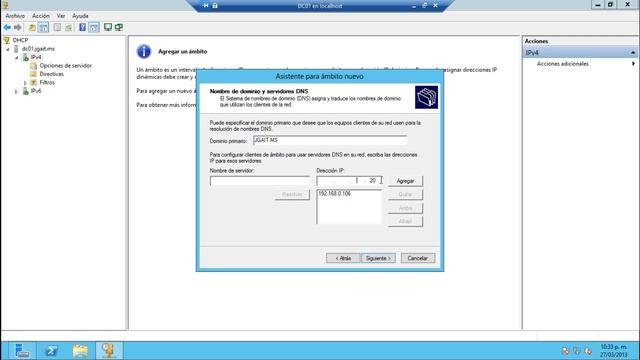Expand the IPv6 tree node
The height and width of the screenshot is (360, 640).
[16, 91]
